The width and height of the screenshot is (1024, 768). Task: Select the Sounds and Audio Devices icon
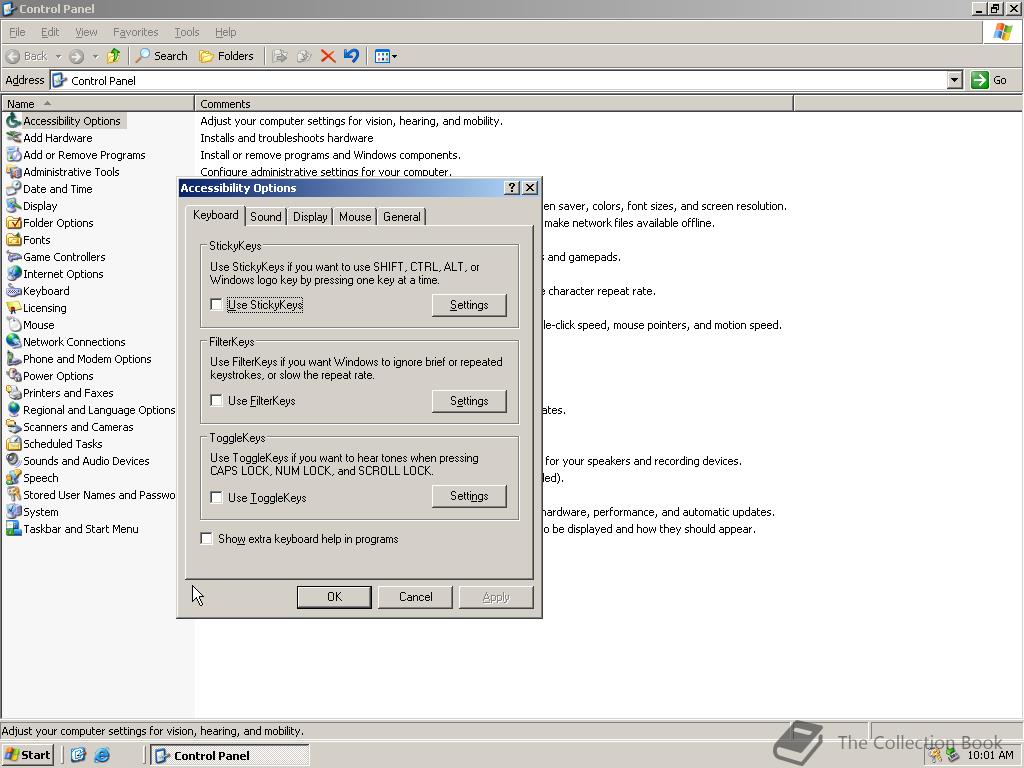(x=13, y=460)
